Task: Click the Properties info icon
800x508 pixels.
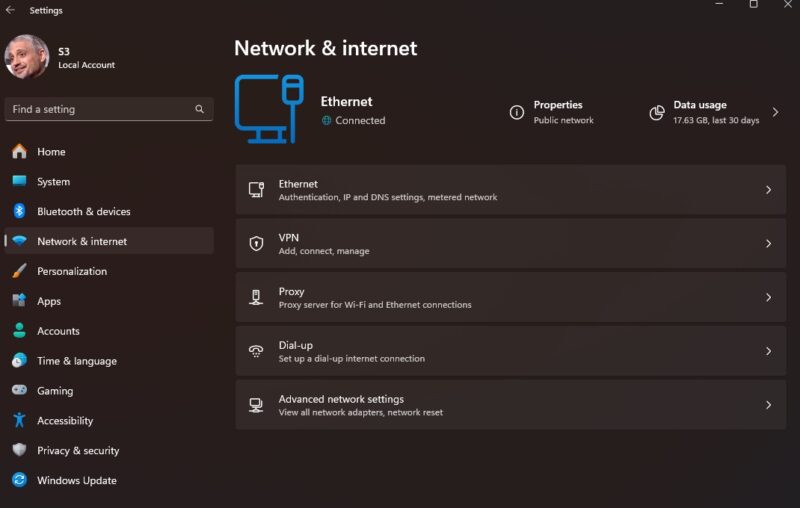Action: click(517, 112)
